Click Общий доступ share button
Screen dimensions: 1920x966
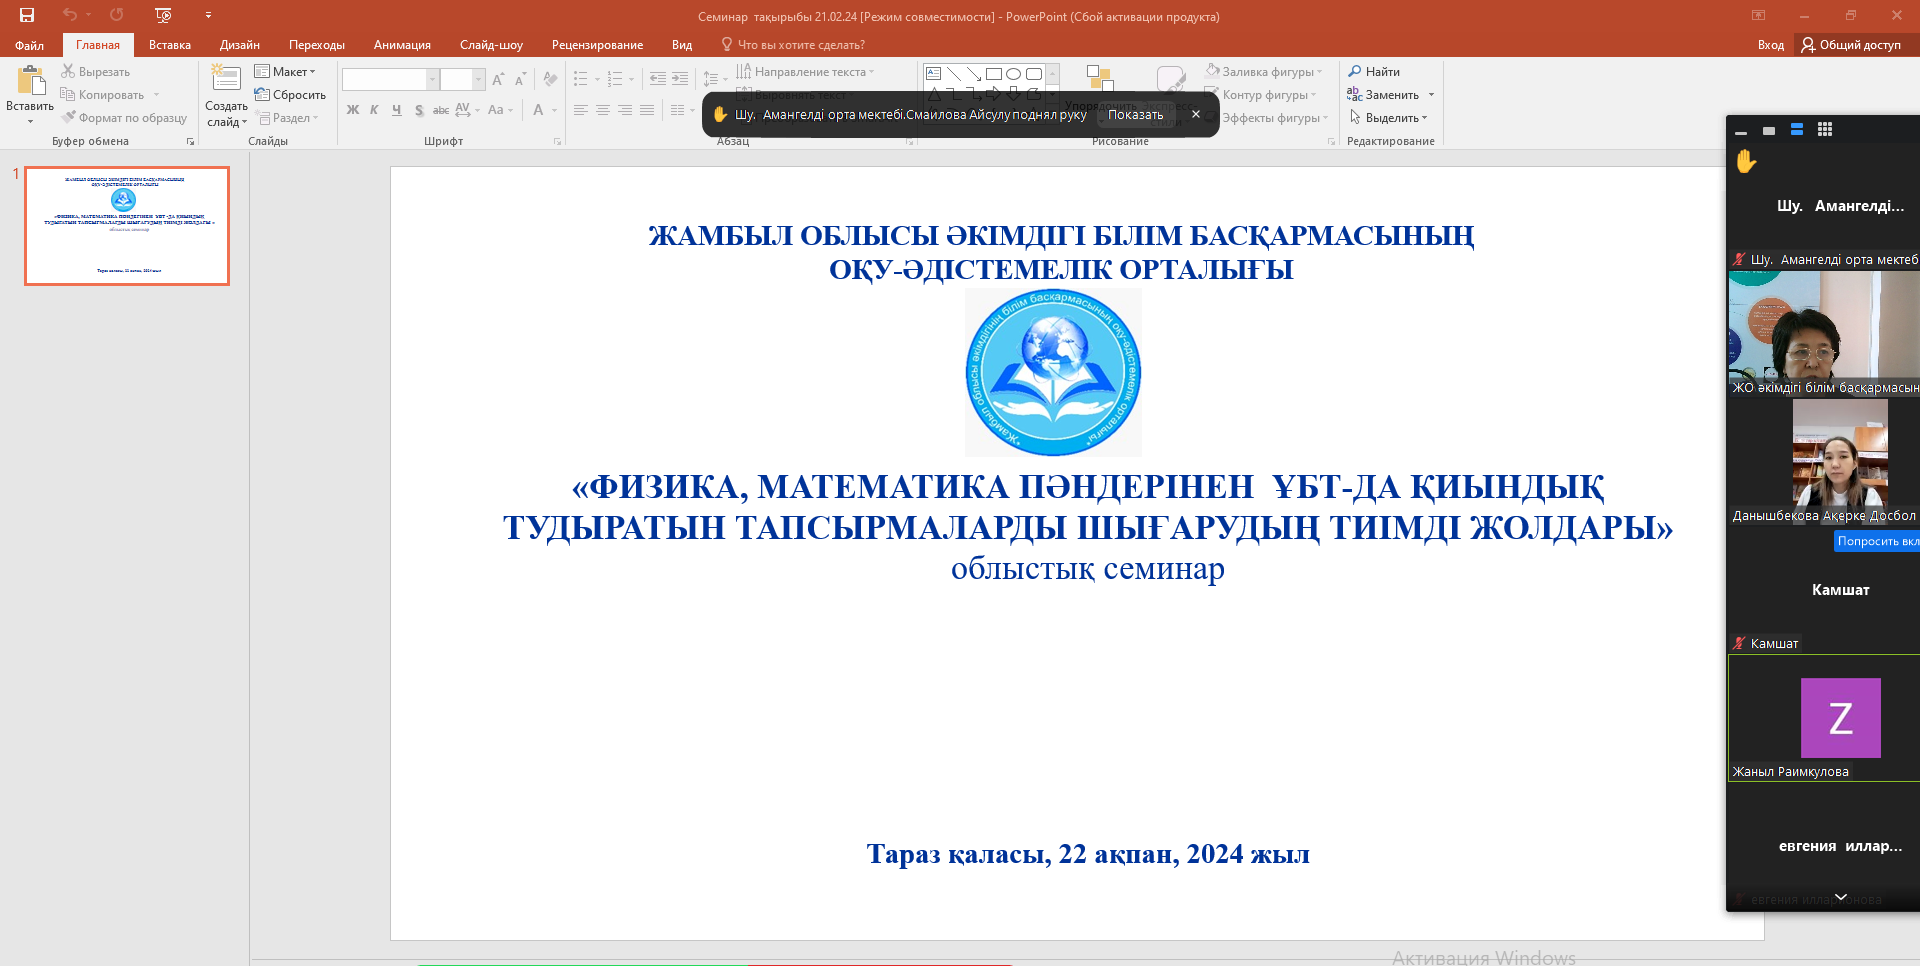[1851, 45]
